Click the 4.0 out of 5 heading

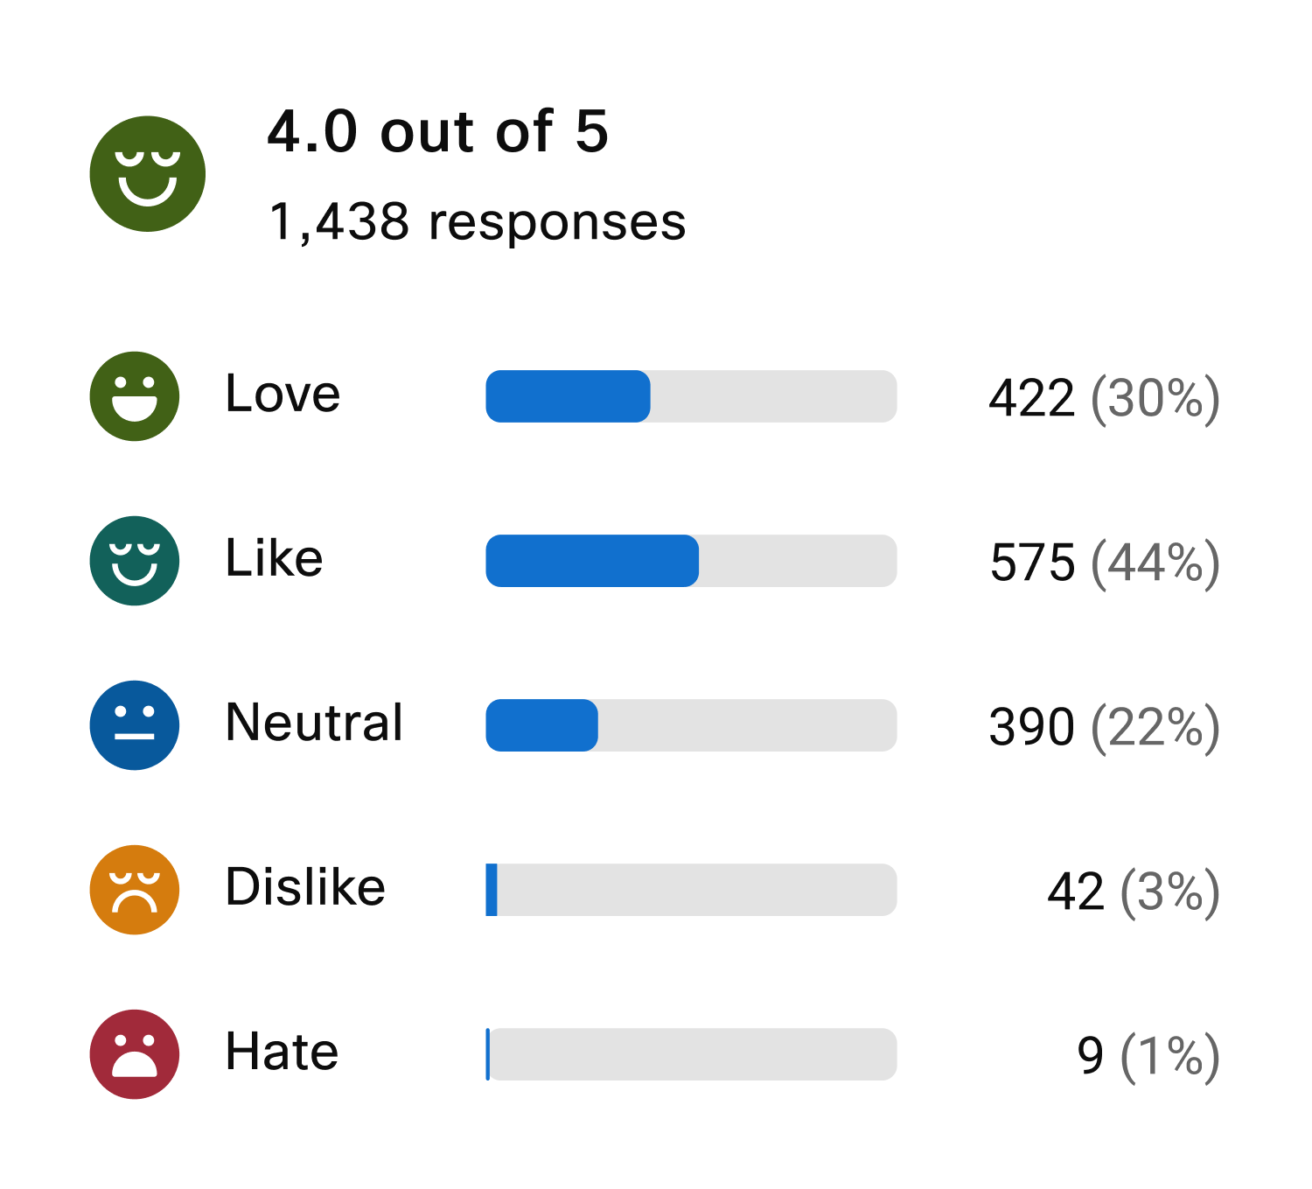pyautogui.click(x=438, y=131)
